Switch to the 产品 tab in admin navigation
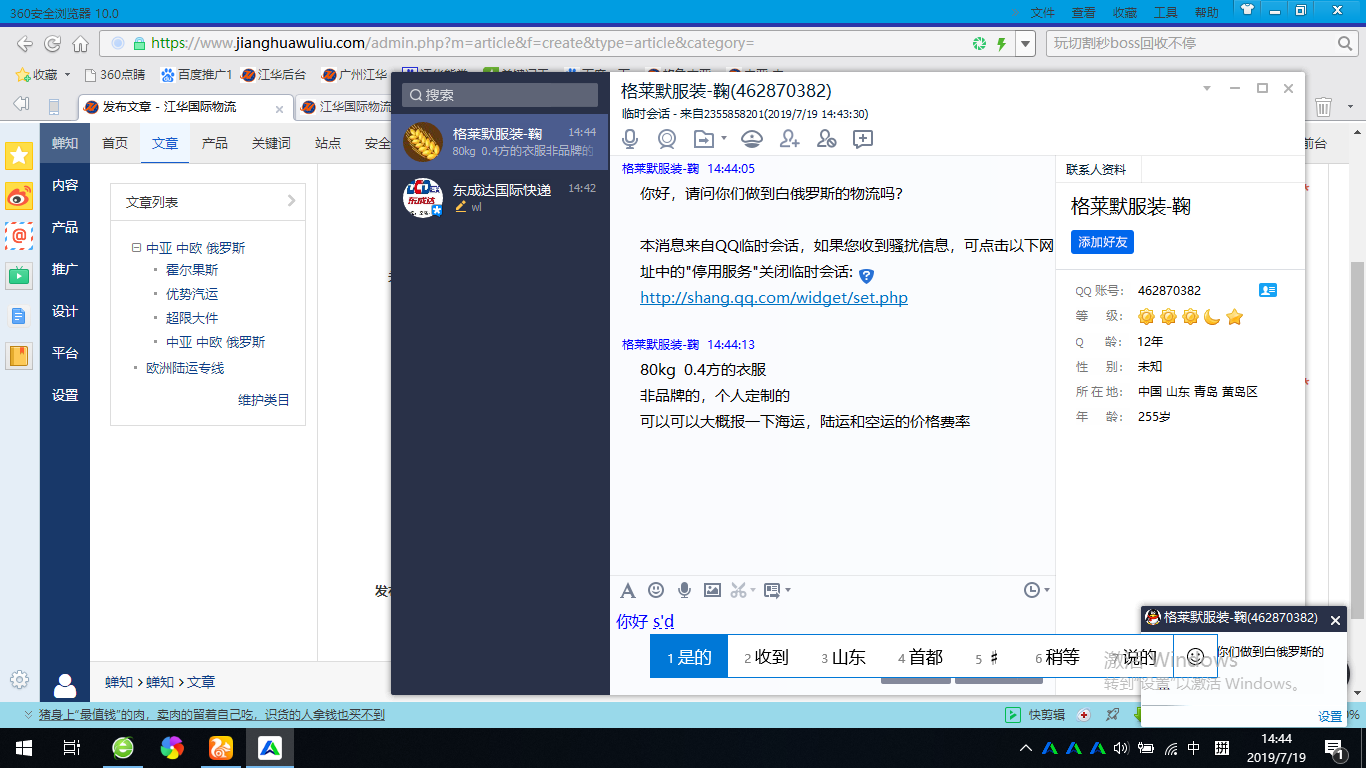The image size is (1366, 768). click(215, 143)
